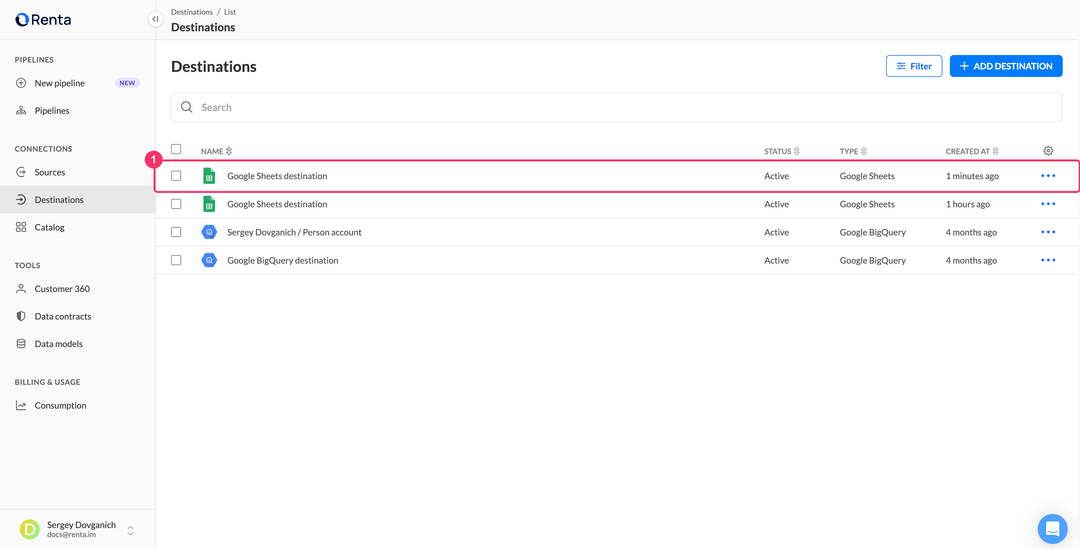Click the Destinations sidebar icon
The width and height of the screenshot is (1080, 549).
[x=21, y=200]
